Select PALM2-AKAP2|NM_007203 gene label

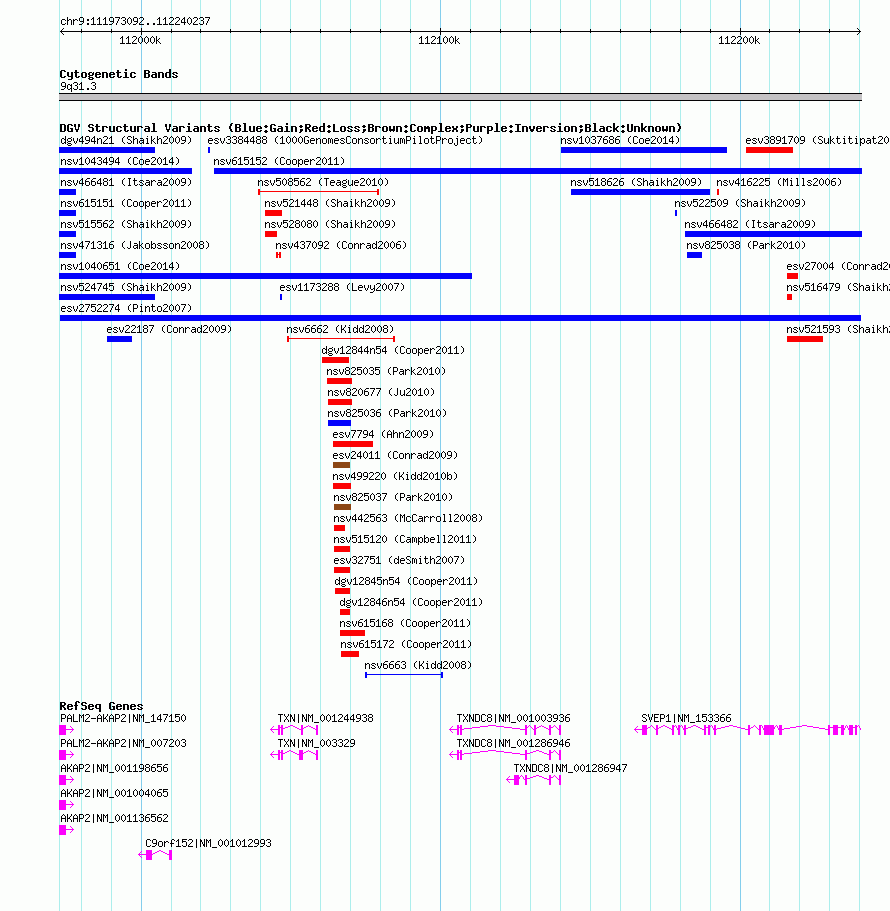pos(123,743)
